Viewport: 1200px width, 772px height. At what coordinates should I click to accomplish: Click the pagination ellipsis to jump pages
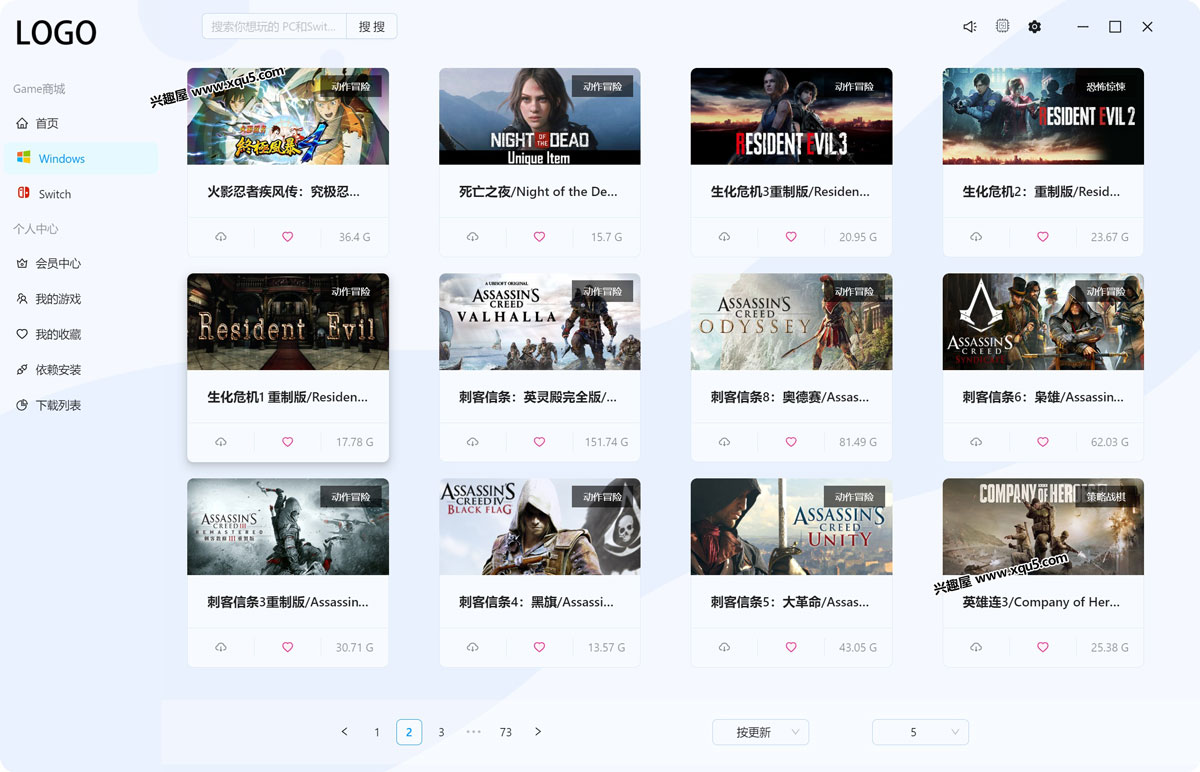tap(473, 732)
